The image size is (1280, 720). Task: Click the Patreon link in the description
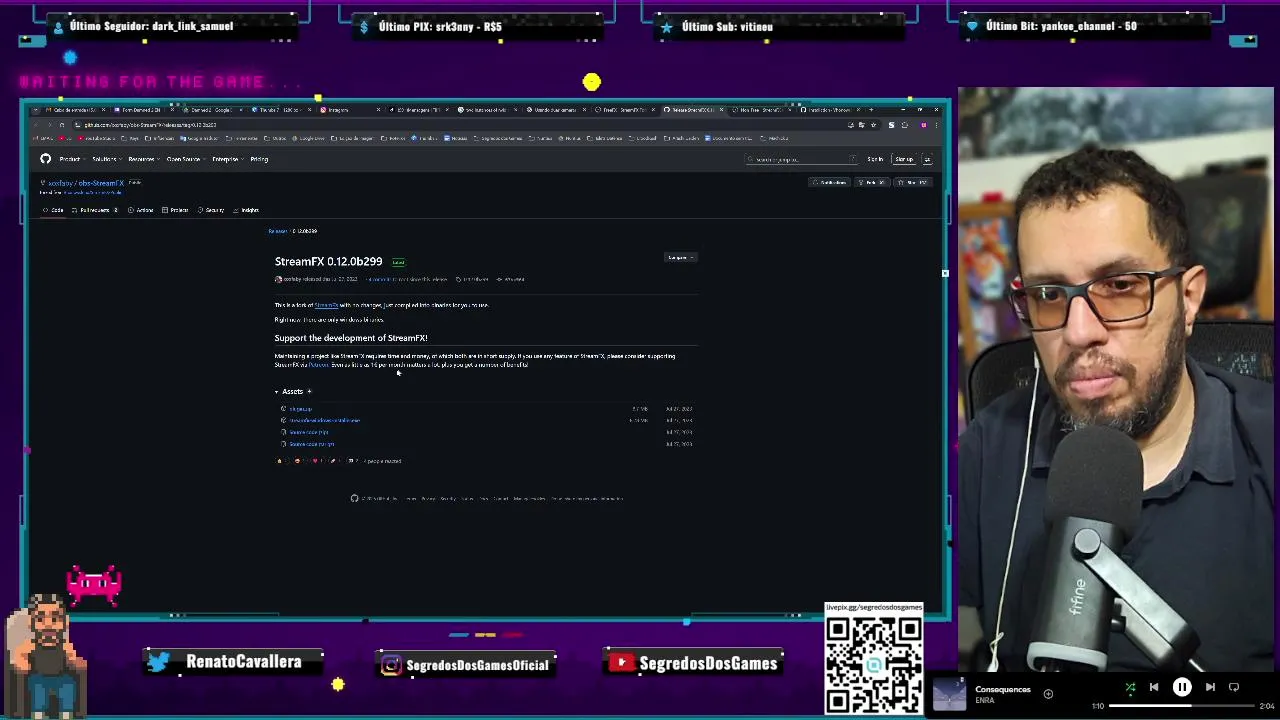[x=318, y=365]
